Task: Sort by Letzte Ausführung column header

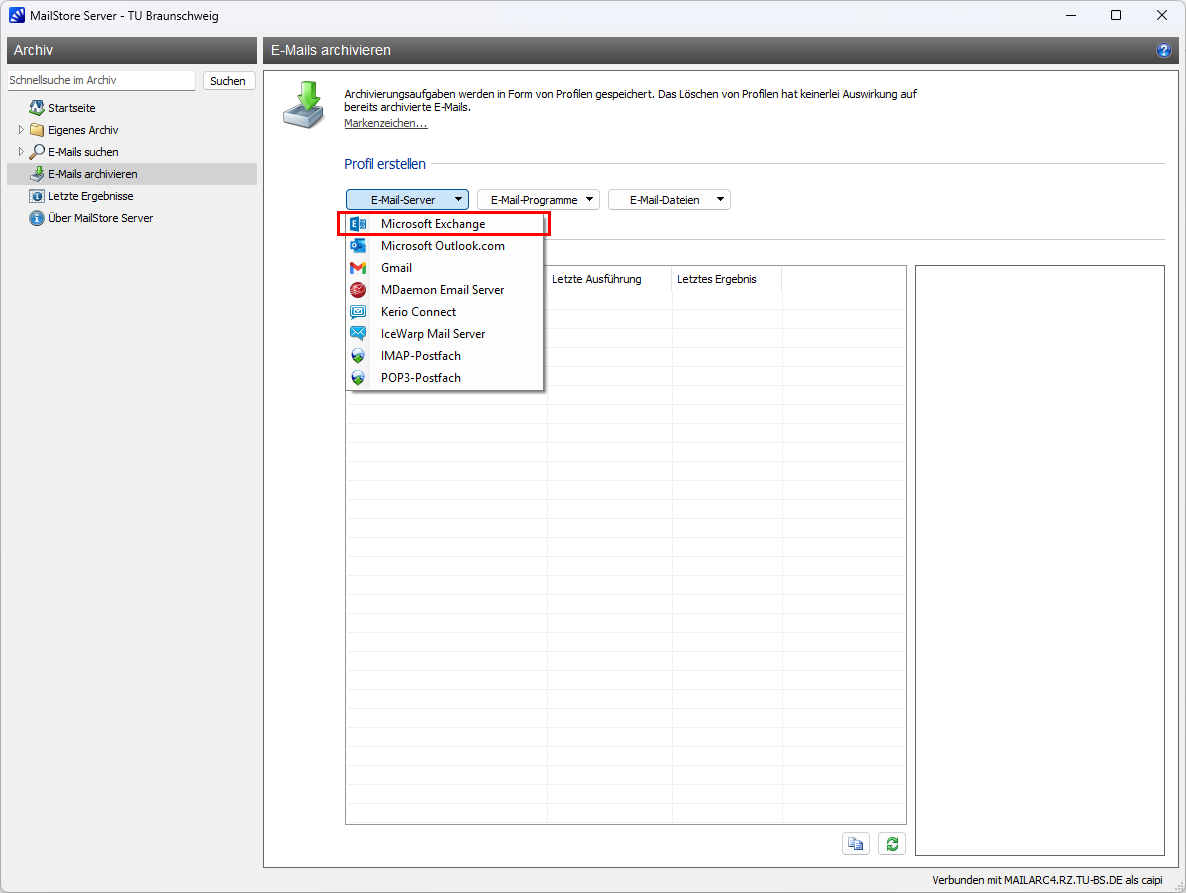Action: coord(610,279)
